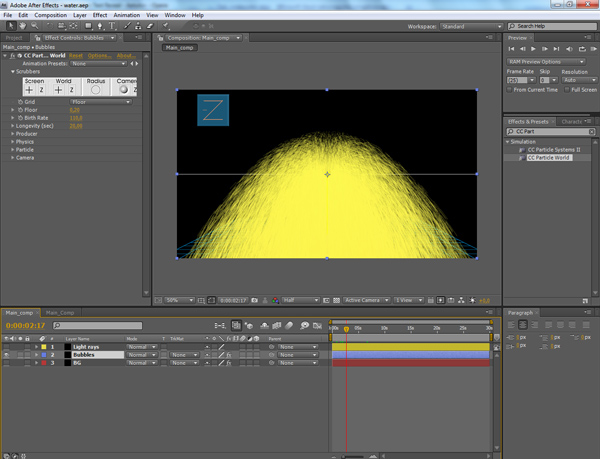This screenshot has width=600, height=459.
Task: Click the Brainstorm icon in timeline
Action: pyautogui.click(x=304, y=326)
